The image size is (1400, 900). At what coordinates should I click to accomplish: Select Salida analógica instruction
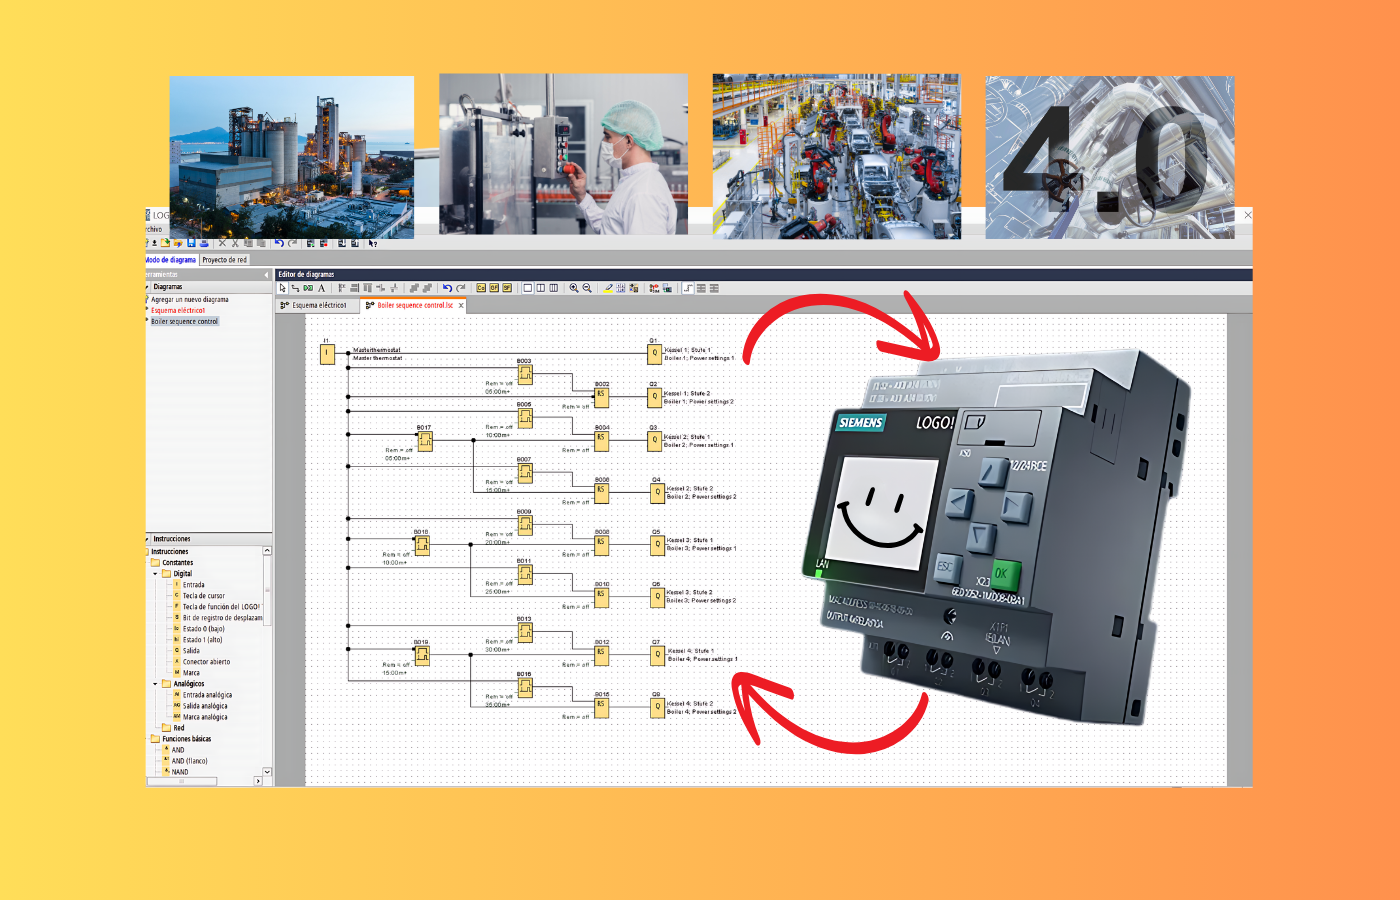point(205,706)
